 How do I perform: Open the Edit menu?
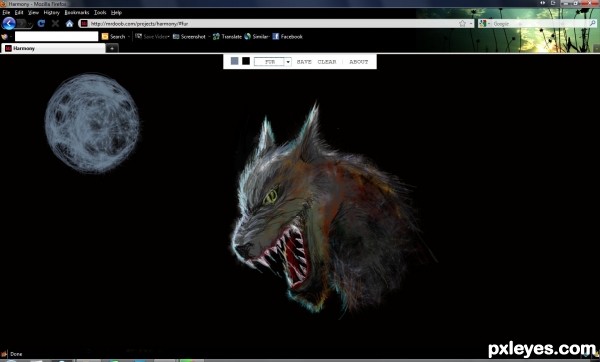pos(19,13)
